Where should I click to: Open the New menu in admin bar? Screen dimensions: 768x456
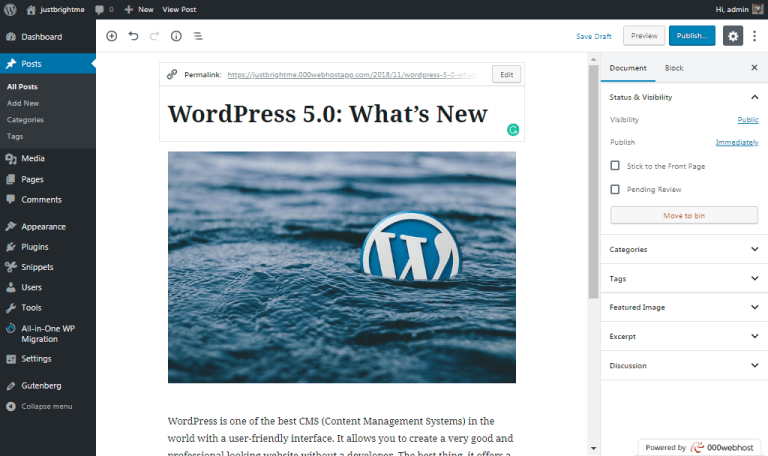pos(139,9)
